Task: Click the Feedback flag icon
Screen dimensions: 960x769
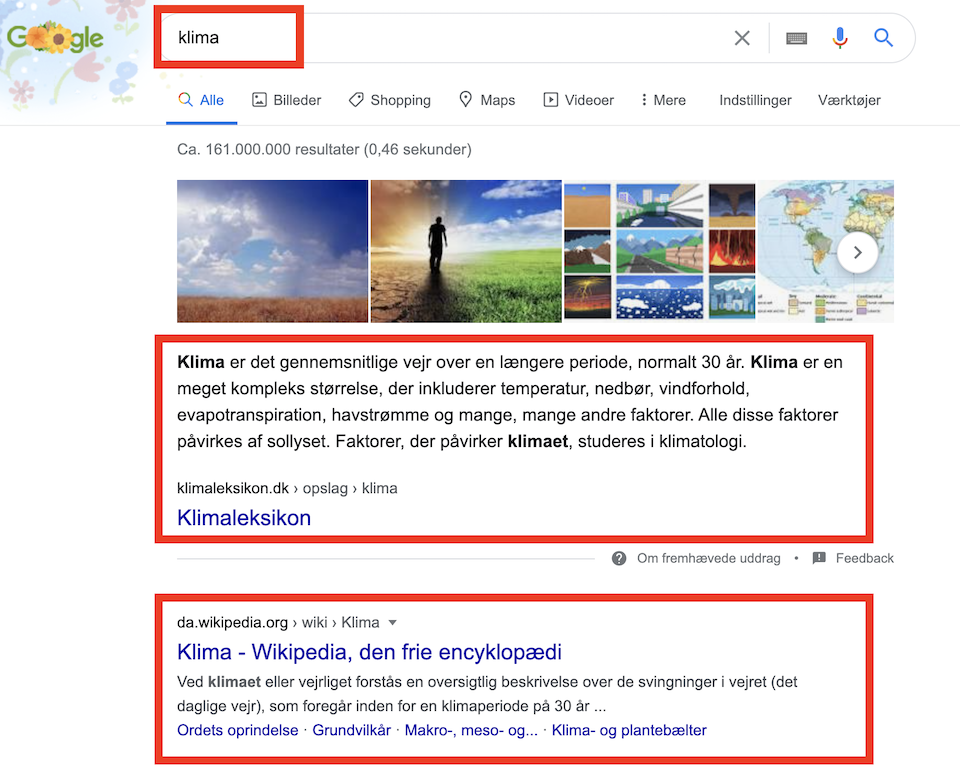Action: [x=819, y=558]
